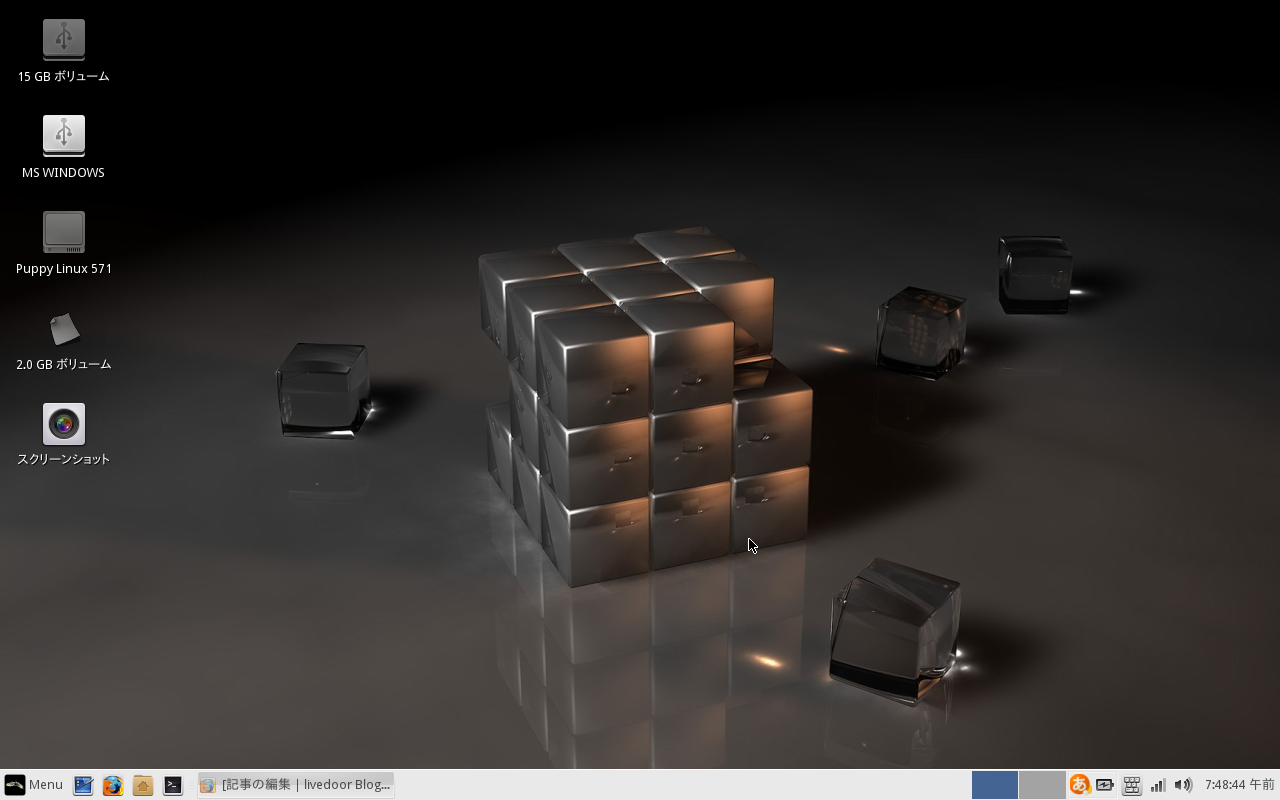Click the volume speaker icon
Image resolution: width=1280 pixels, height=800 pixels.
[1183, 785]
